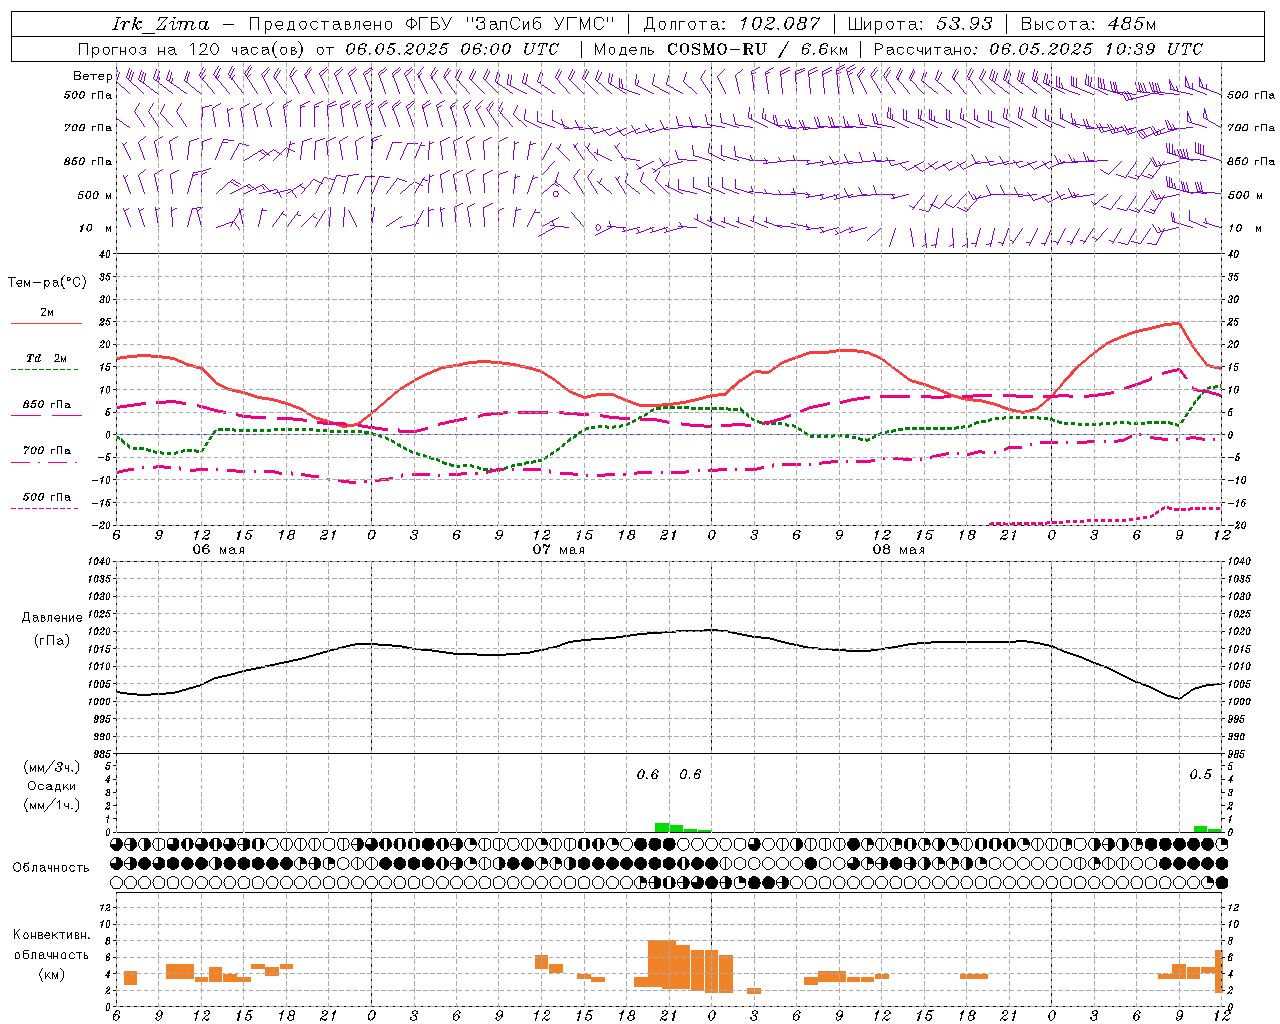Click the red 2м legend line
Image resolution: width=1280 pixels, height=1024 pixels.
pyautogui.click(x=46, y=323)
